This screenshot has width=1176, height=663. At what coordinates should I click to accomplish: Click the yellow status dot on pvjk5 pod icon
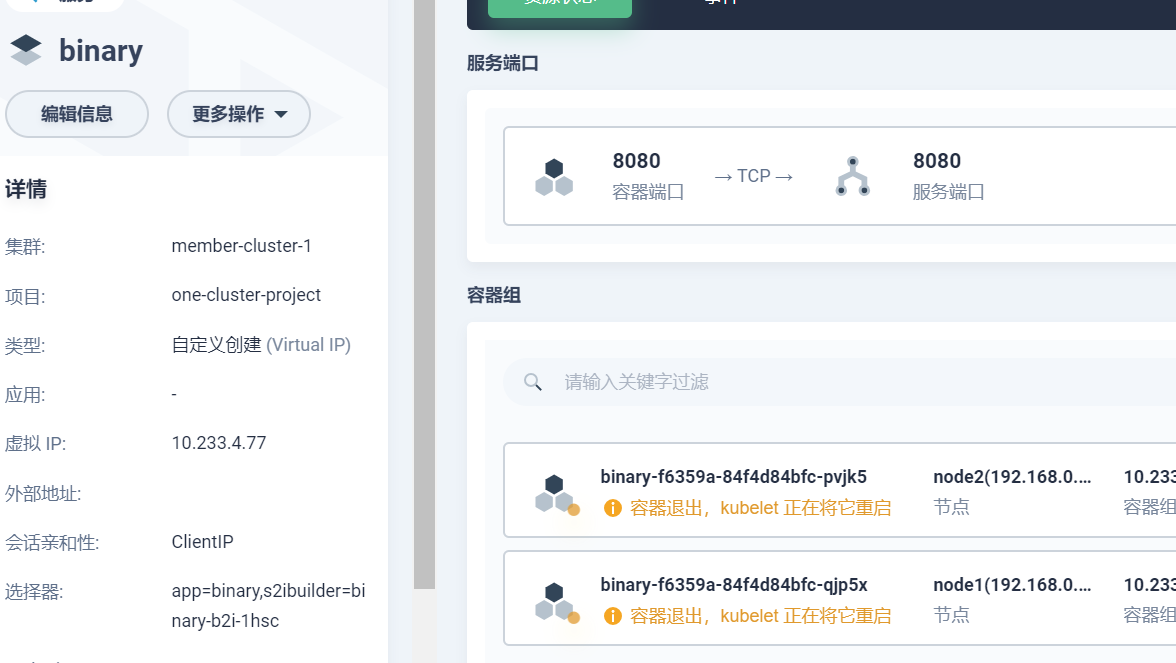(573, 508)
